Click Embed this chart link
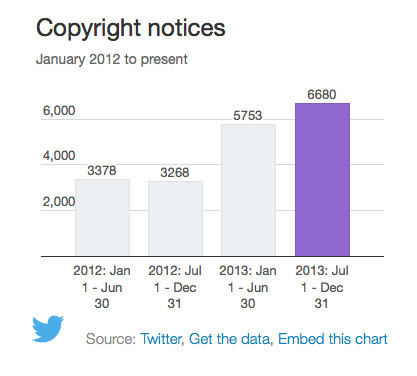The image size is (417, 376). [333, 339]
